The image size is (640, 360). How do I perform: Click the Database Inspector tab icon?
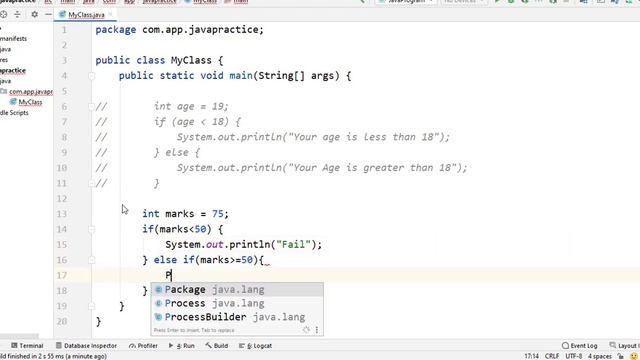coord(59,346)
